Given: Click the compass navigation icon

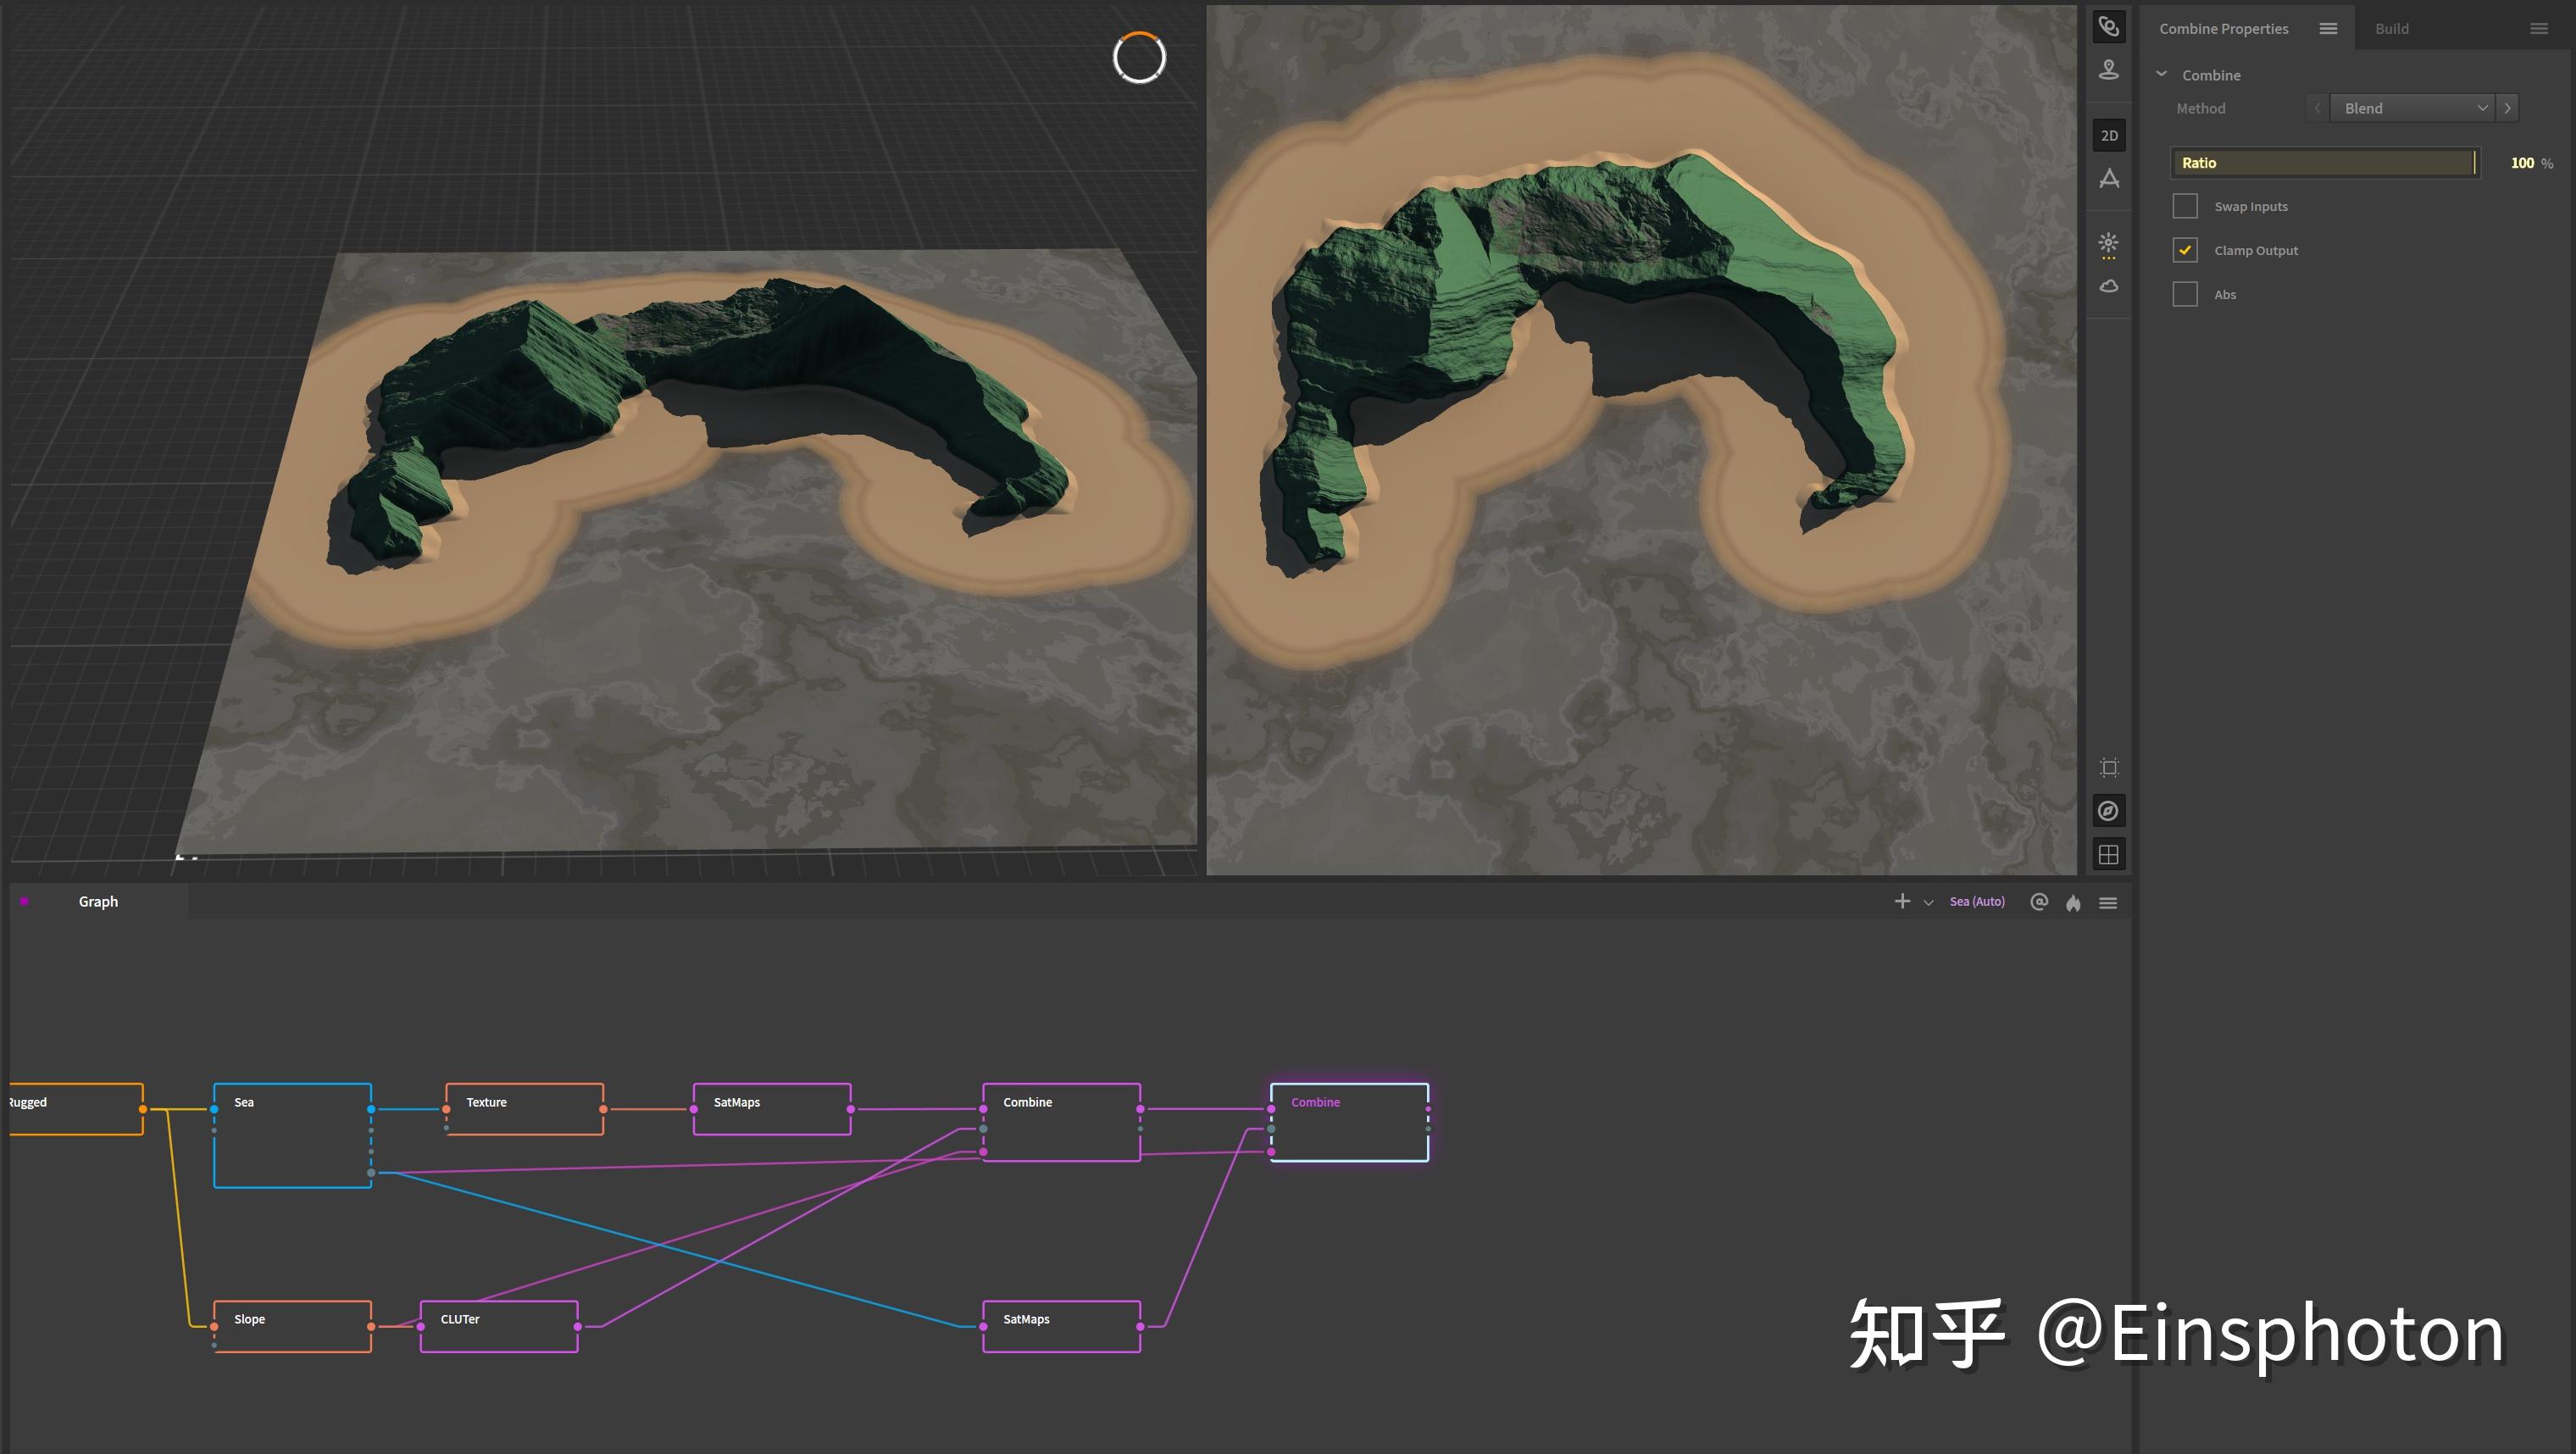Looking at the screenshot, I should [x=2108, y=811].
